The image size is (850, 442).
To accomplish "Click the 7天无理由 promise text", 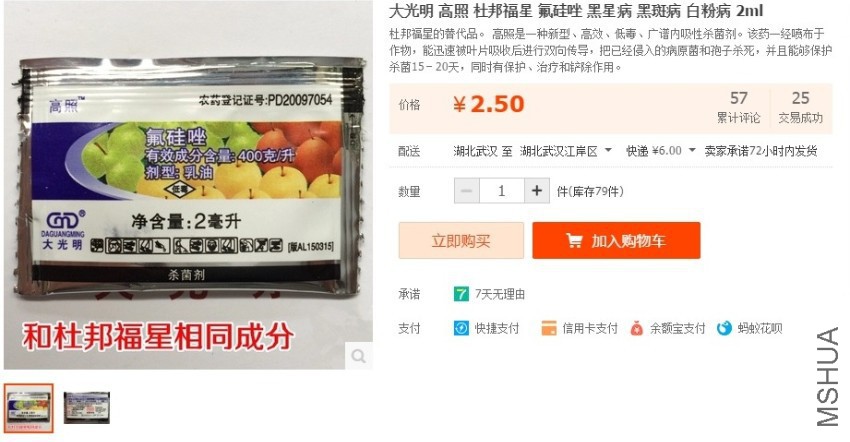I will [500, 294].
